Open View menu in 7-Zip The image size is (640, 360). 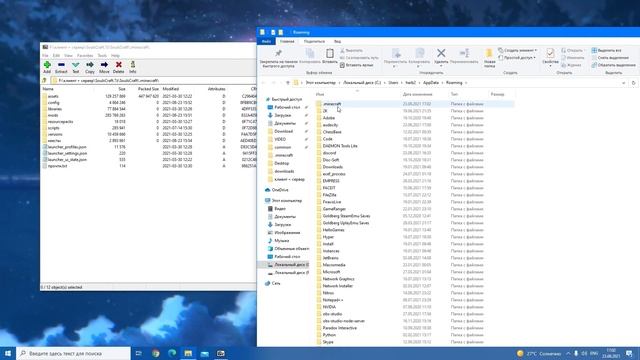click(x=68, y=56)
